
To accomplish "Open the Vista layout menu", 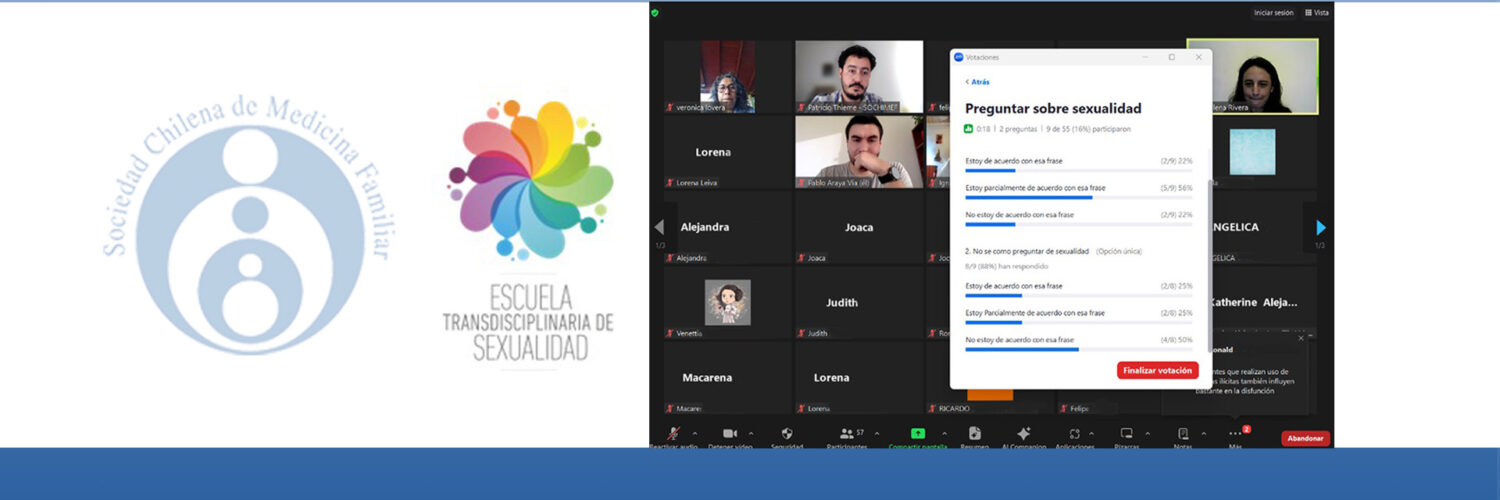I will coord(1317,13).
